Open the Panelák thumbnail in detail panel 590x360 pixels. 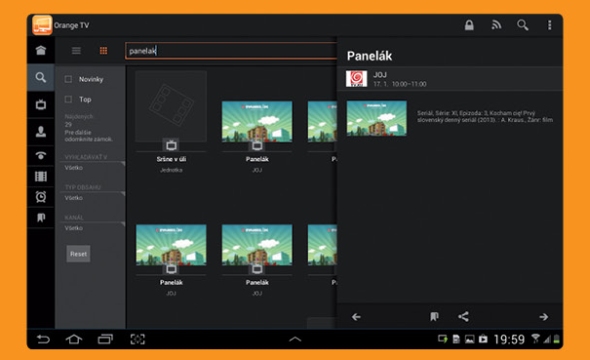(x=377, y=118)
